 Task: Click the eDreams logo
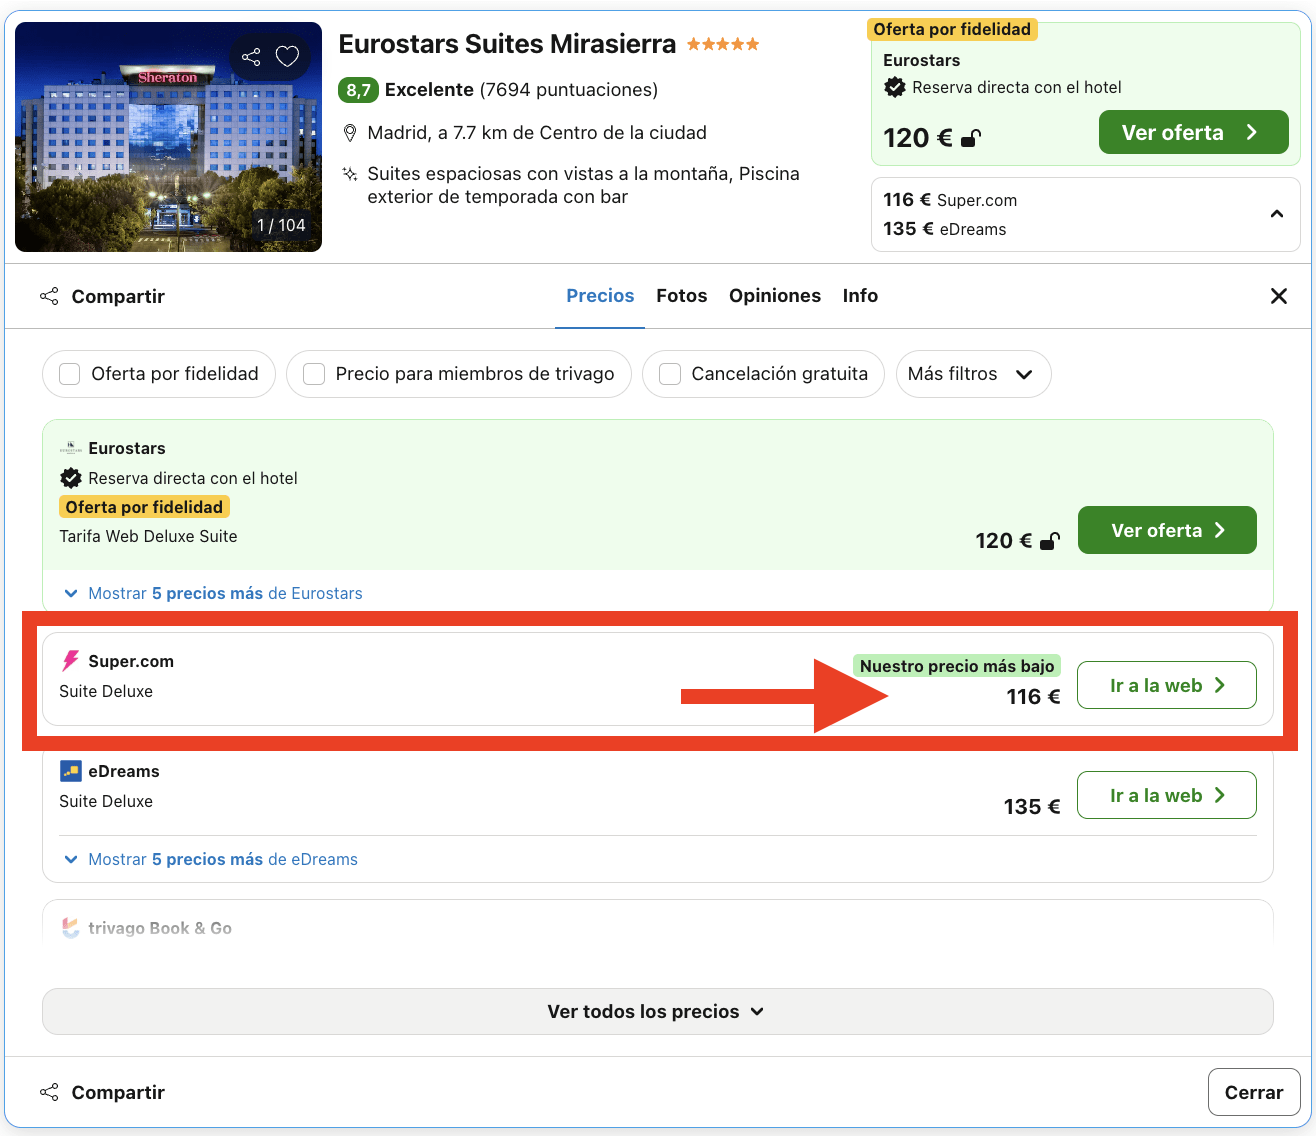[70, 770]
